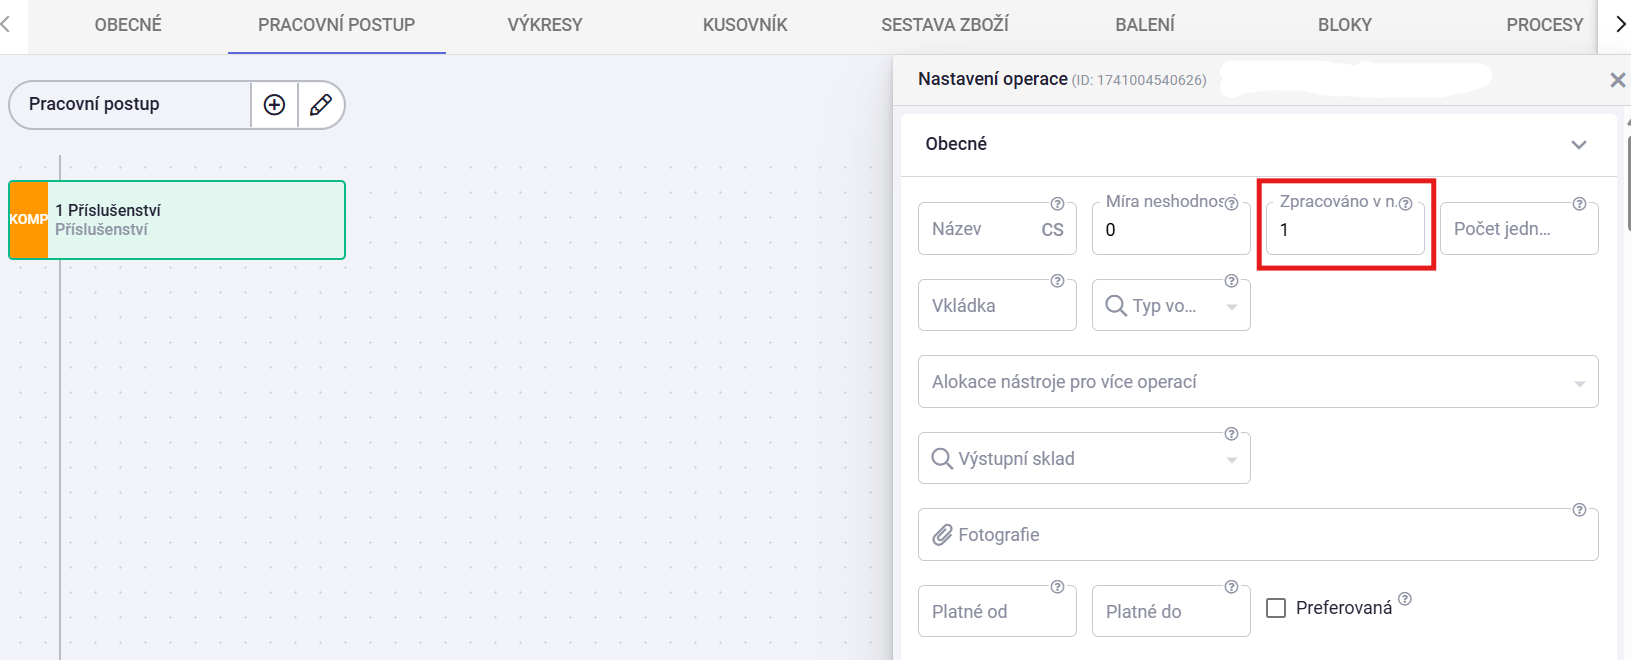Screen dimensions: 1631x660
Task: Show help icon for Zpracováno v n. field
Action: tap(1405, 204)
